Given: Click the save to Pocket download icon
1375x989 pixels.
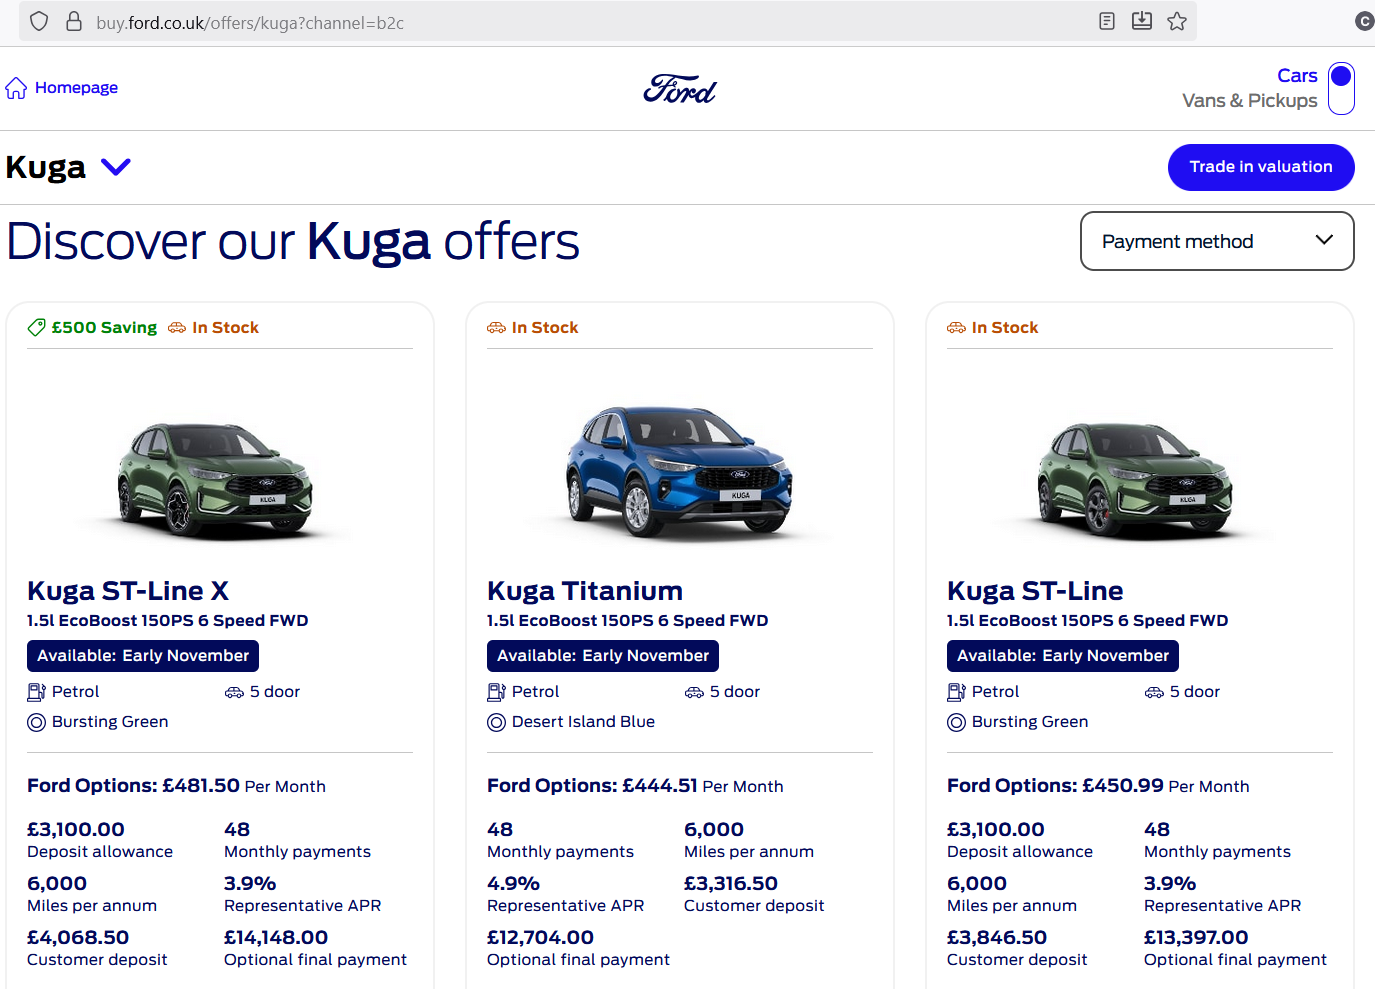Looking at the screenshot, I should [x=1142, y=21].
